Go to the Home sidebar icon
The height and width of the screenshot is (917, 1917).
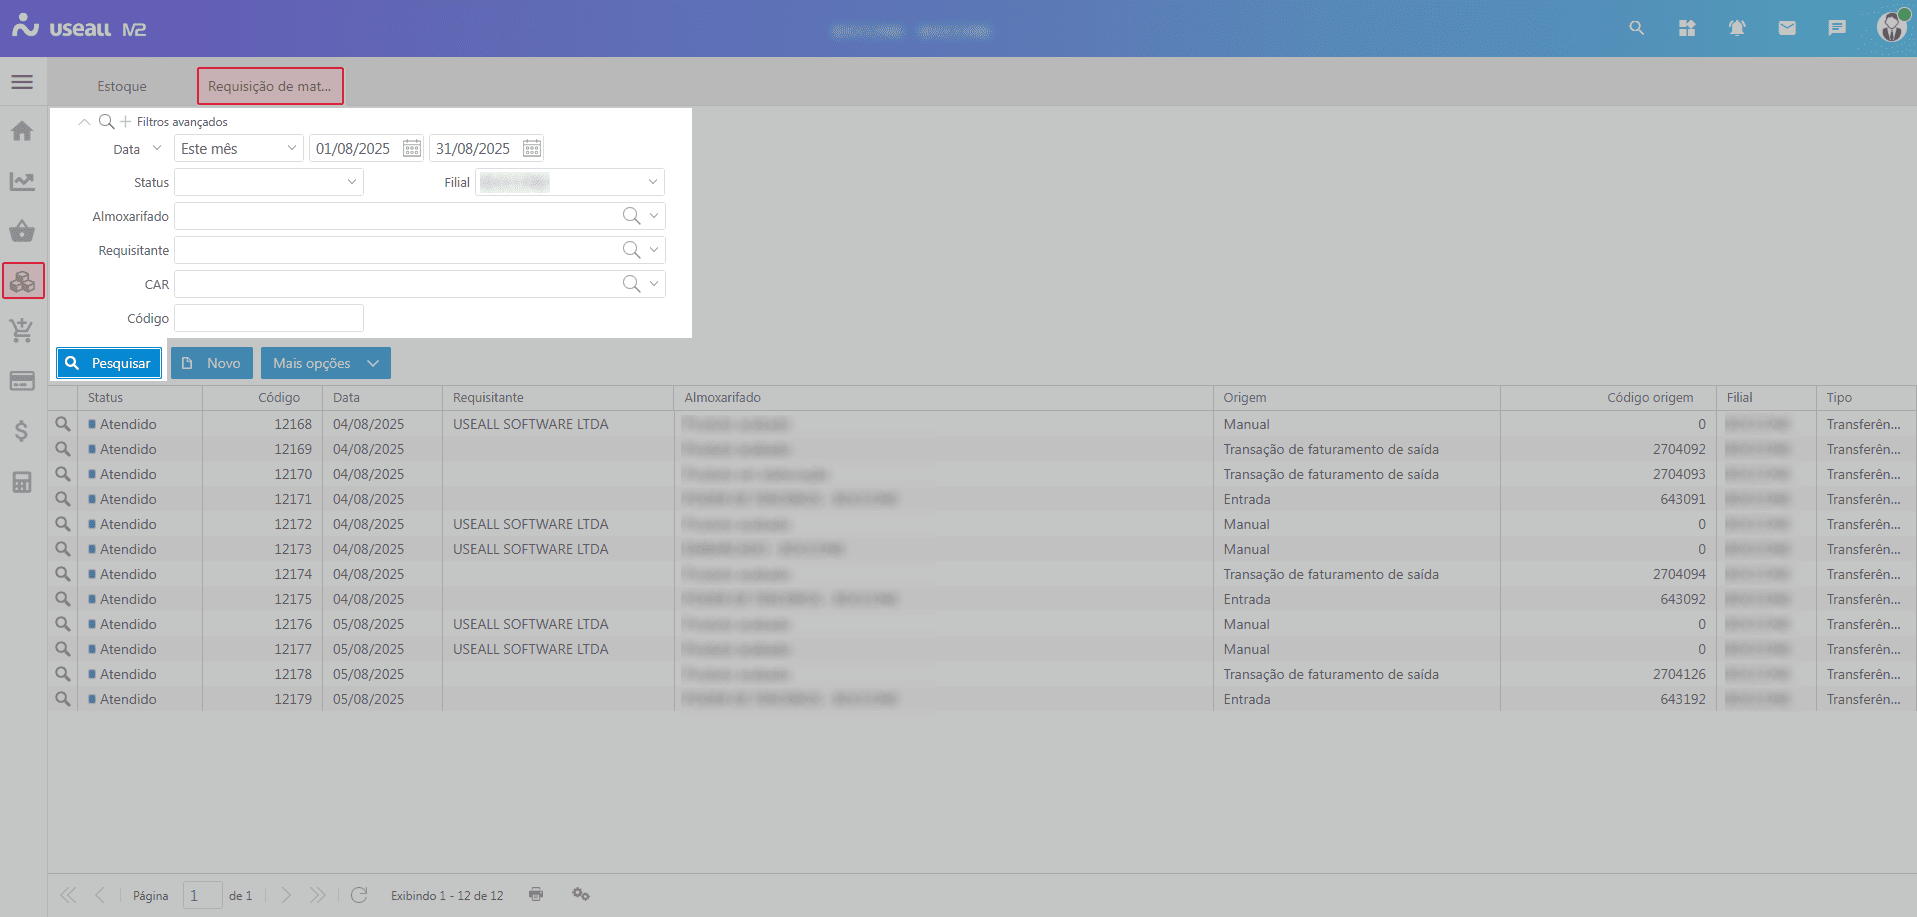pos(22,131)
